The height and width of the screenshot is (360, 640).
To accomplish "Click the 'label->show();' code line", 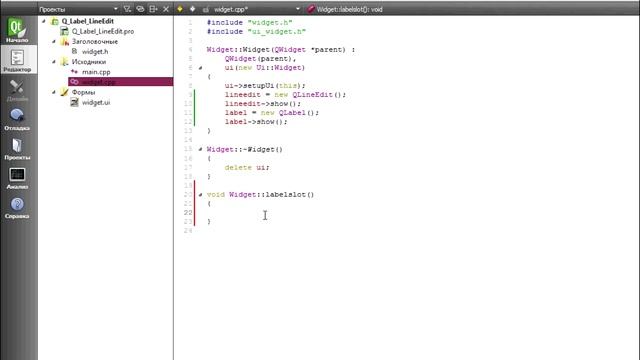I will coord(256,122).
